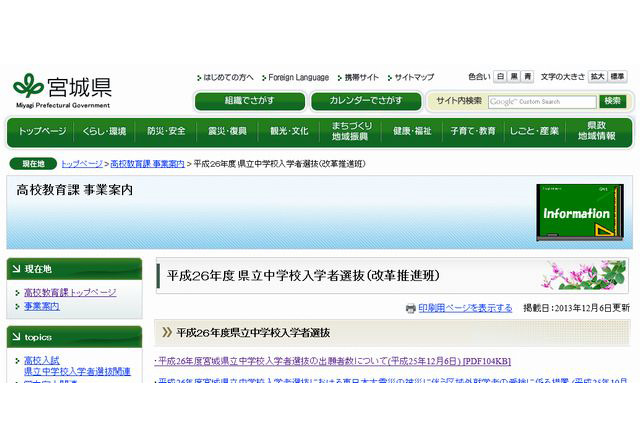Select the blue (青) color scheme
Viewport: 640px width, 426px height.
[x=528, y=77]
